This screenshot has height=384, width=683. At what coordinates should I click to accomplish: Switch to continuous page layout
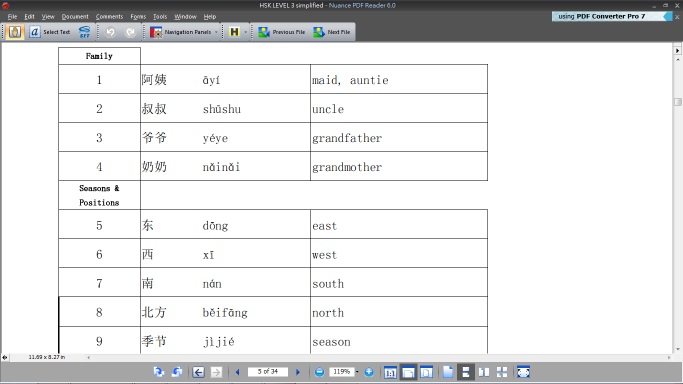(466, 372)
